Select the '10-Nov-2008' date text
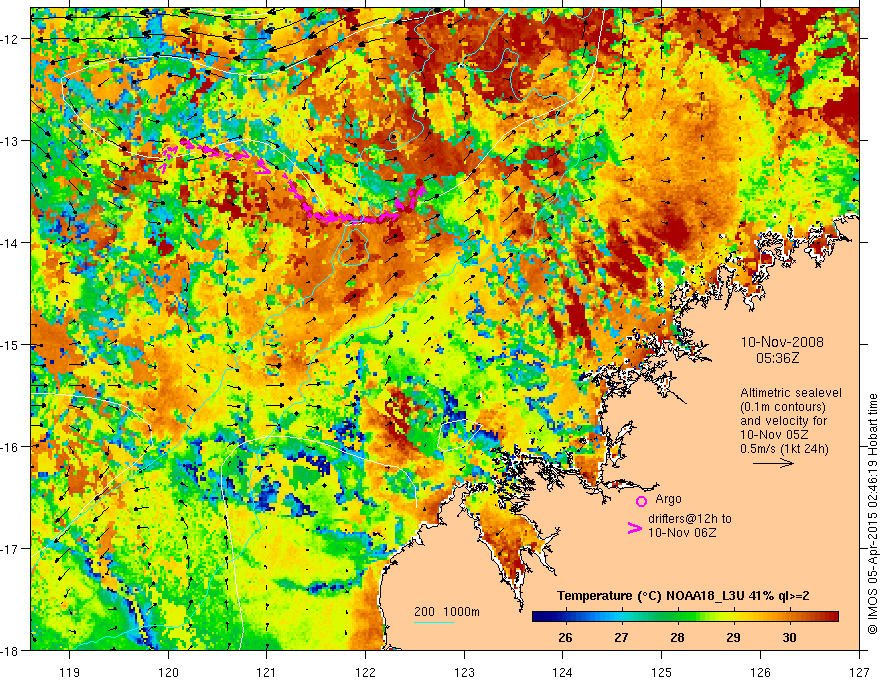The height and width of the screenshot is (680, 880). tap(782, 342)
